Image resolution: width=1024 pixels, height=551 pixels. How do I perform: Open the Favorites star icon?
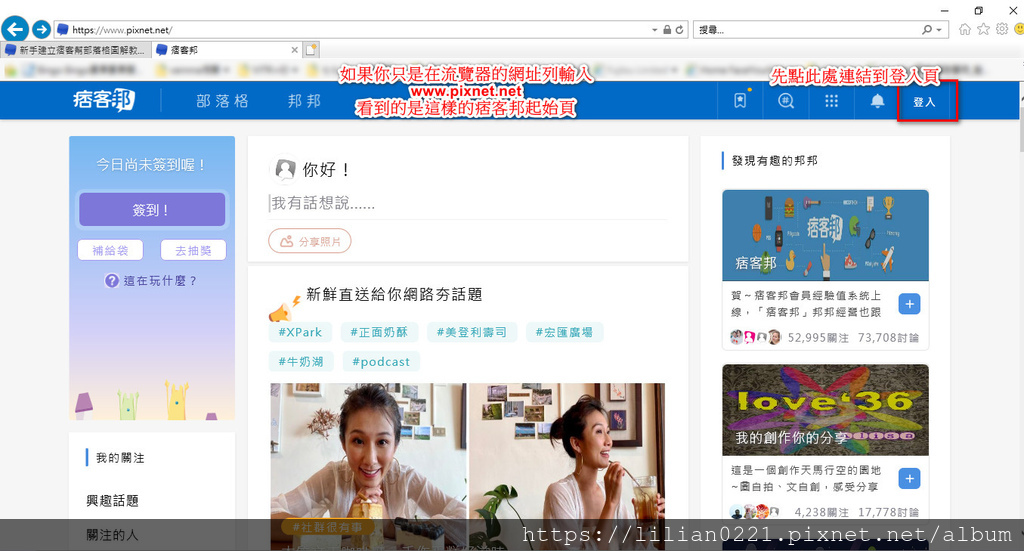pos(984,29)
